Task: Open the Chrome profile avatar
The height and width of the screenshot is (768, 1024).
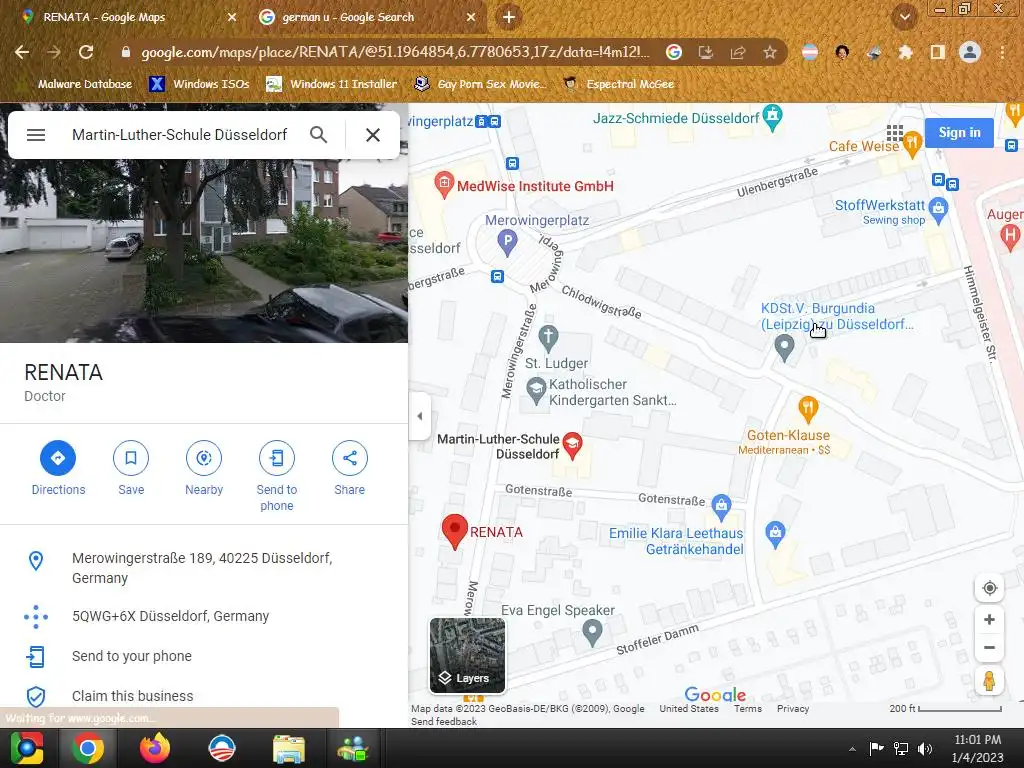Action: coord(970,52)
